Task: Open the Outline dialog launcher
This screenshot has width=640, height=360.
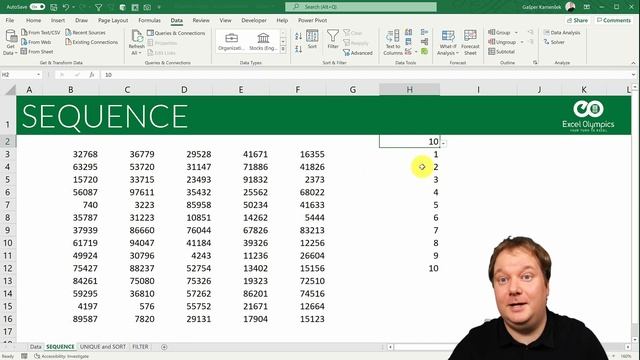Action: tap(535, 62)
